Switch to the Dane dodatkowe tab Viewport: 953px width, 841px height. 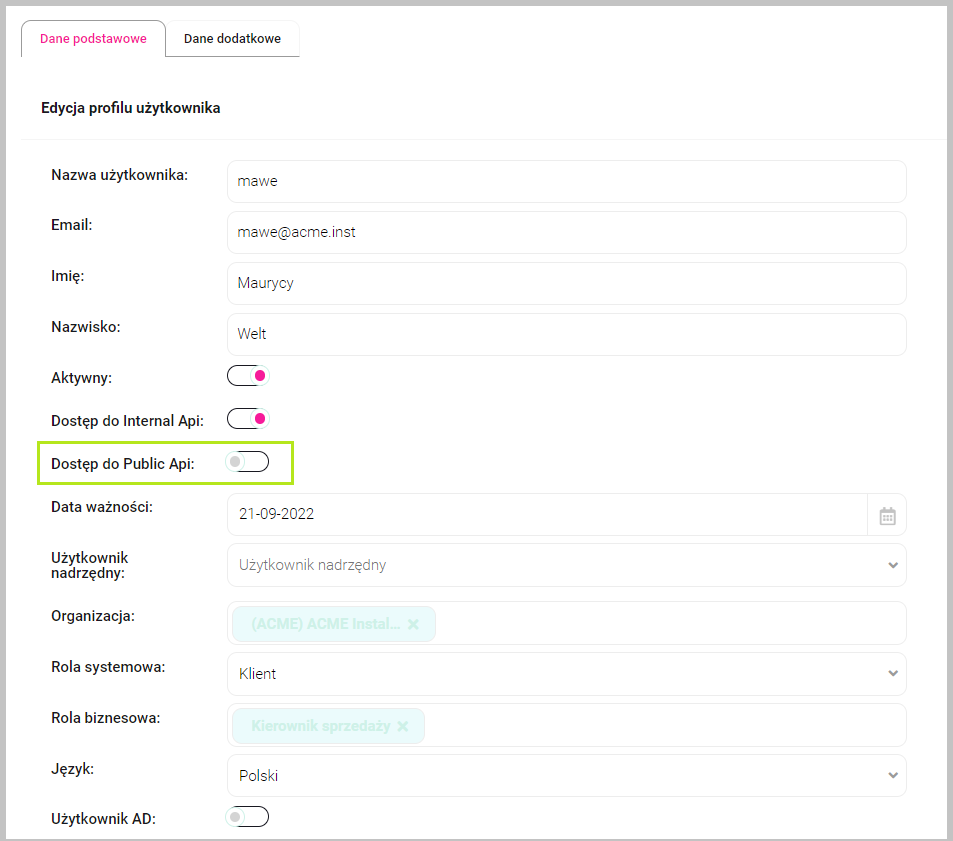click(x=232, y=39)
